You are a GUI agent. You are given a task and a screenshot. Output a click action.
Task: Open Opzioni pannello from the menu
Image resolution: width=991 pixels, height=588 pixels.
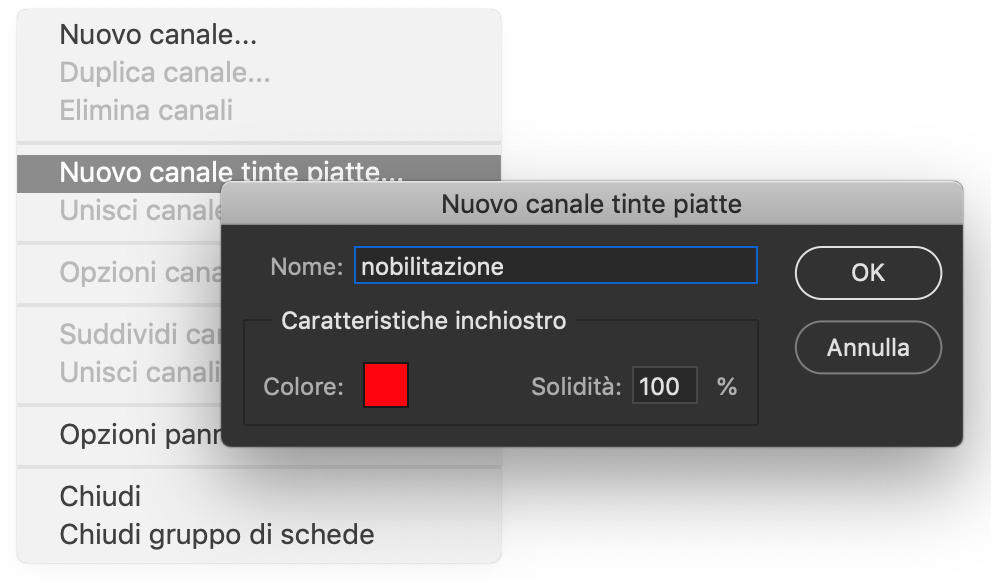(140, 435)
